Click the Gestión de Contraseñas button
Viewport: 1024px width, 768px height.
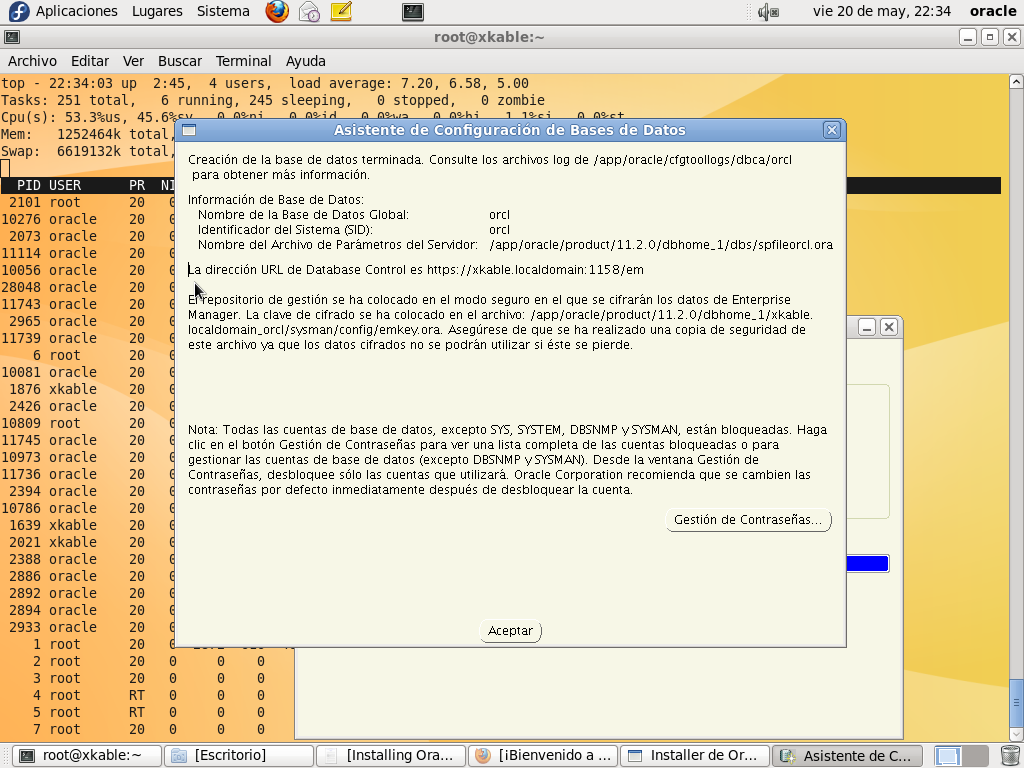(748, 520)
